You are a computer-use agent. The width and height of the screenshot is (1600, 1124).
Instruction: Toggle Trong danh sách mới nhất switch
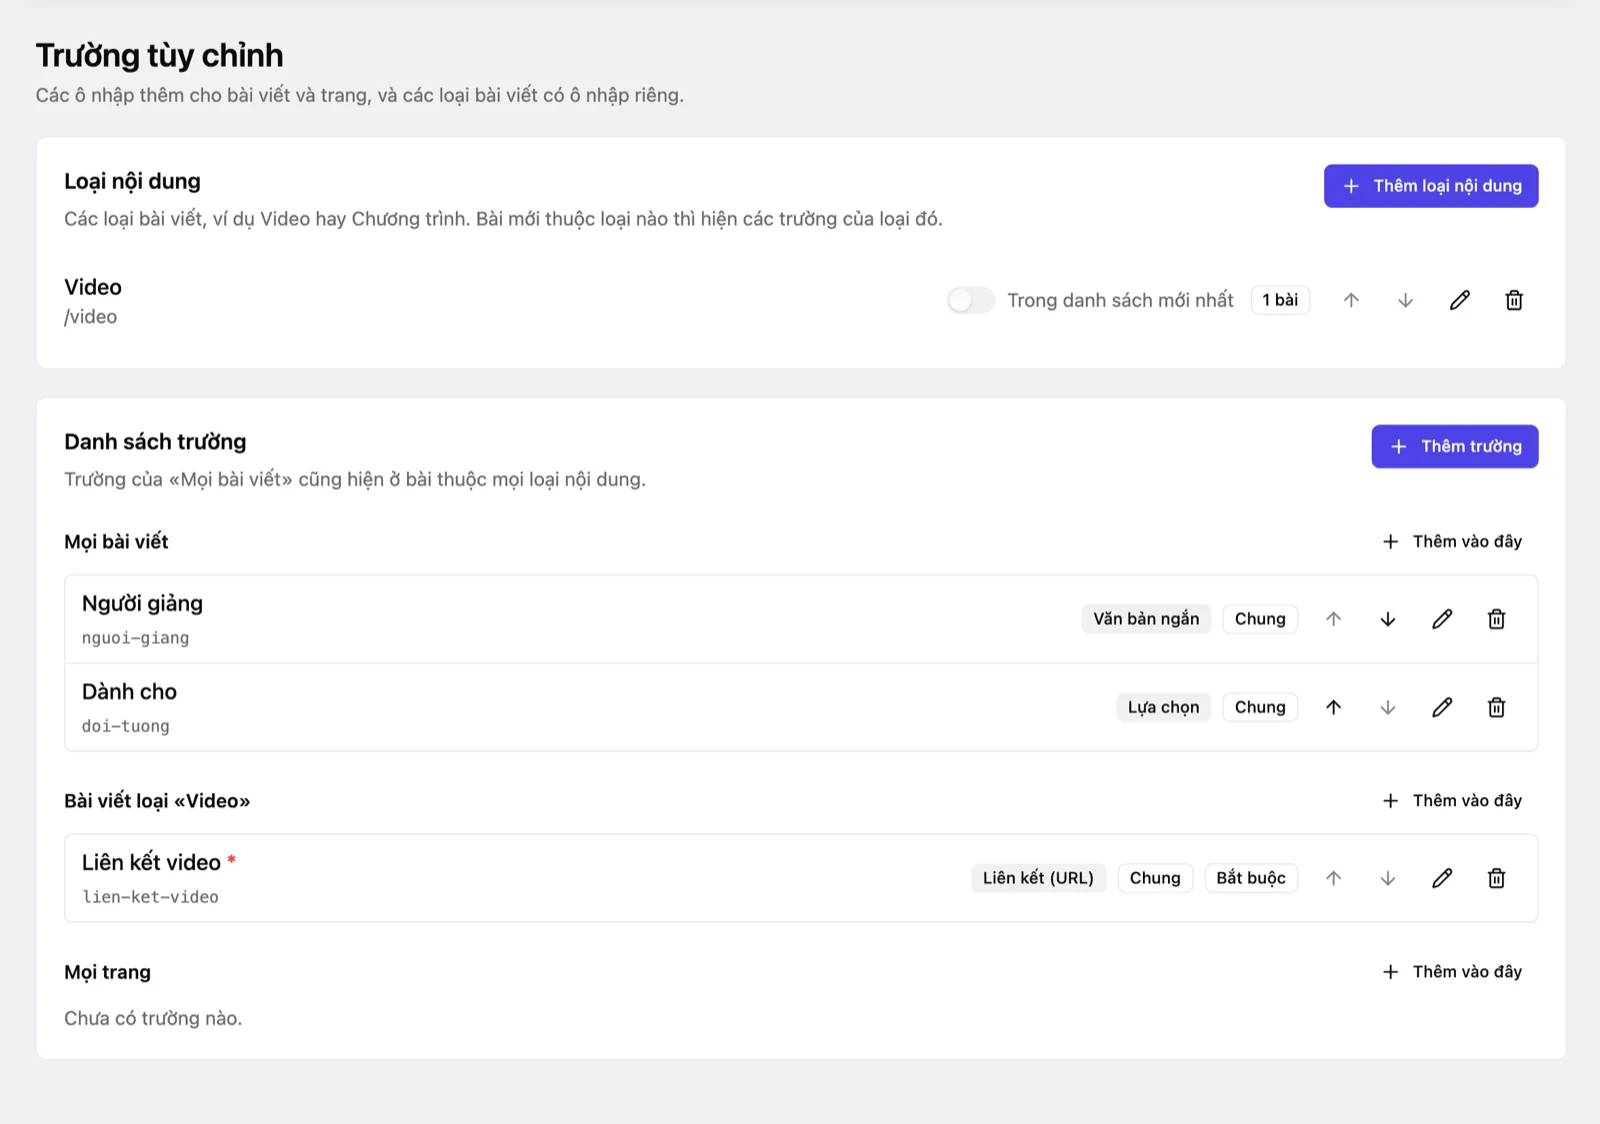pyautogui.click(x=971, y=300)
